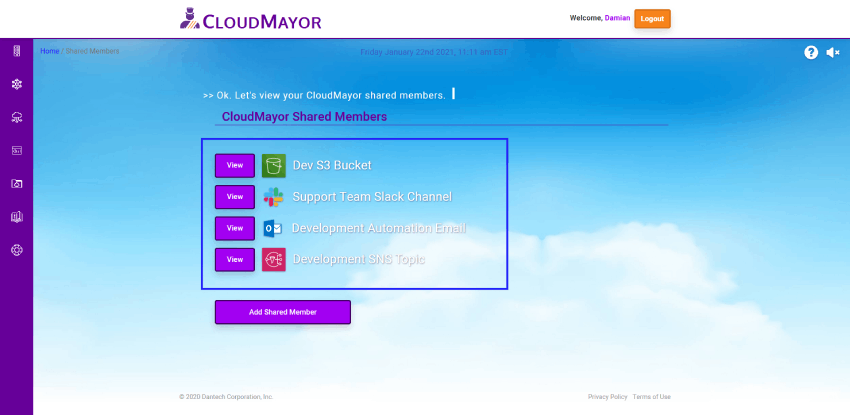Select the cloud network sidebar icon
This screenshot has width=850, height=415.
tap(17, 118)
